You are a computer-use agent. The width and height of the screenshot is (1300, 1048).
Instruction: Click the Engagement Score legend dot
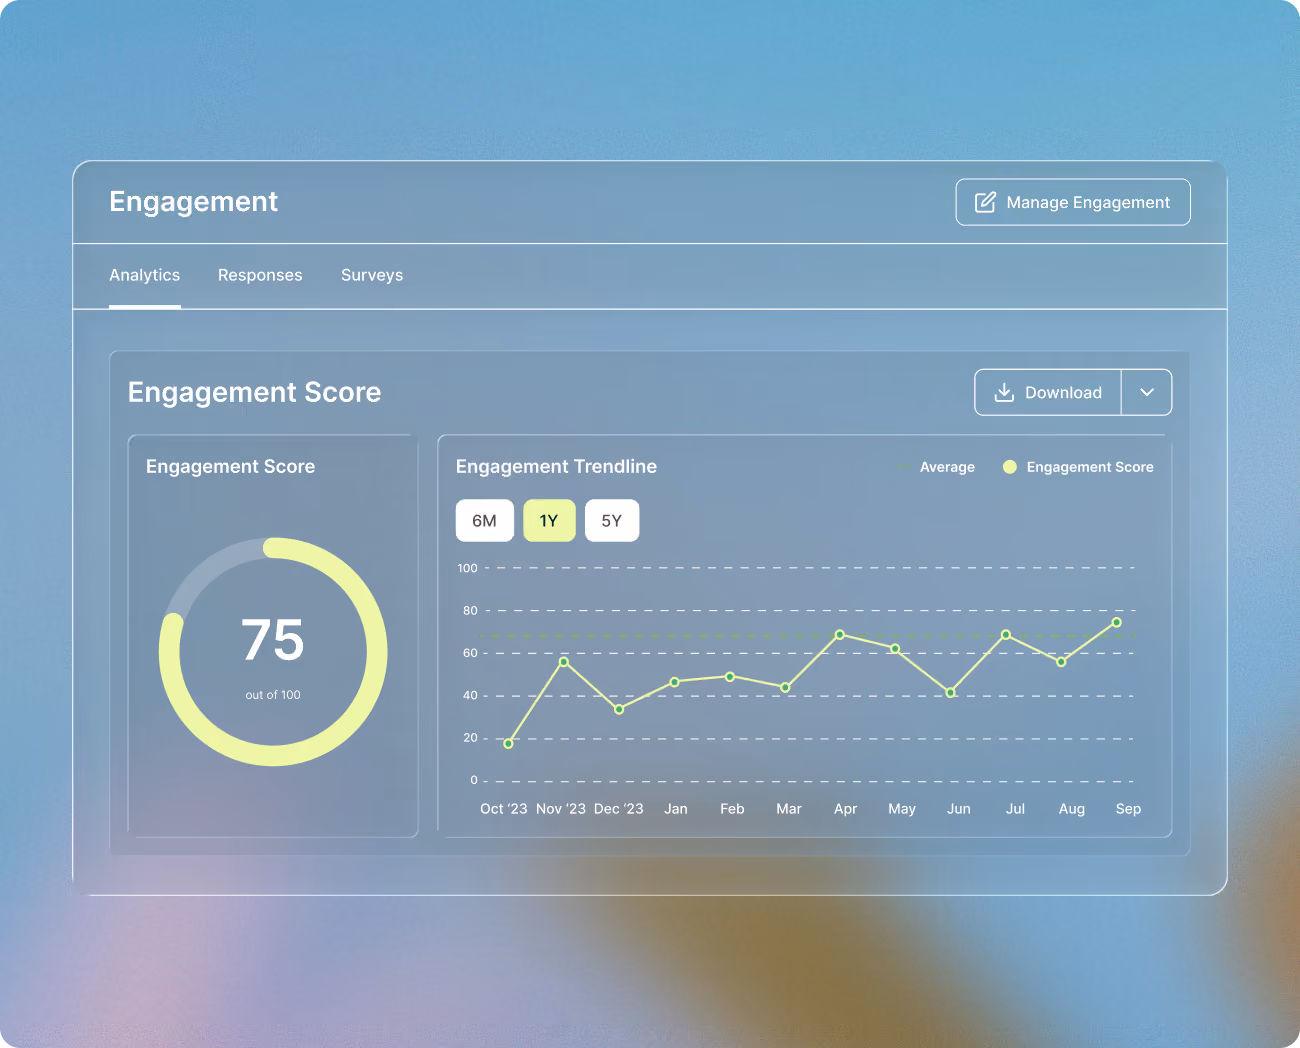point(1010,467)
